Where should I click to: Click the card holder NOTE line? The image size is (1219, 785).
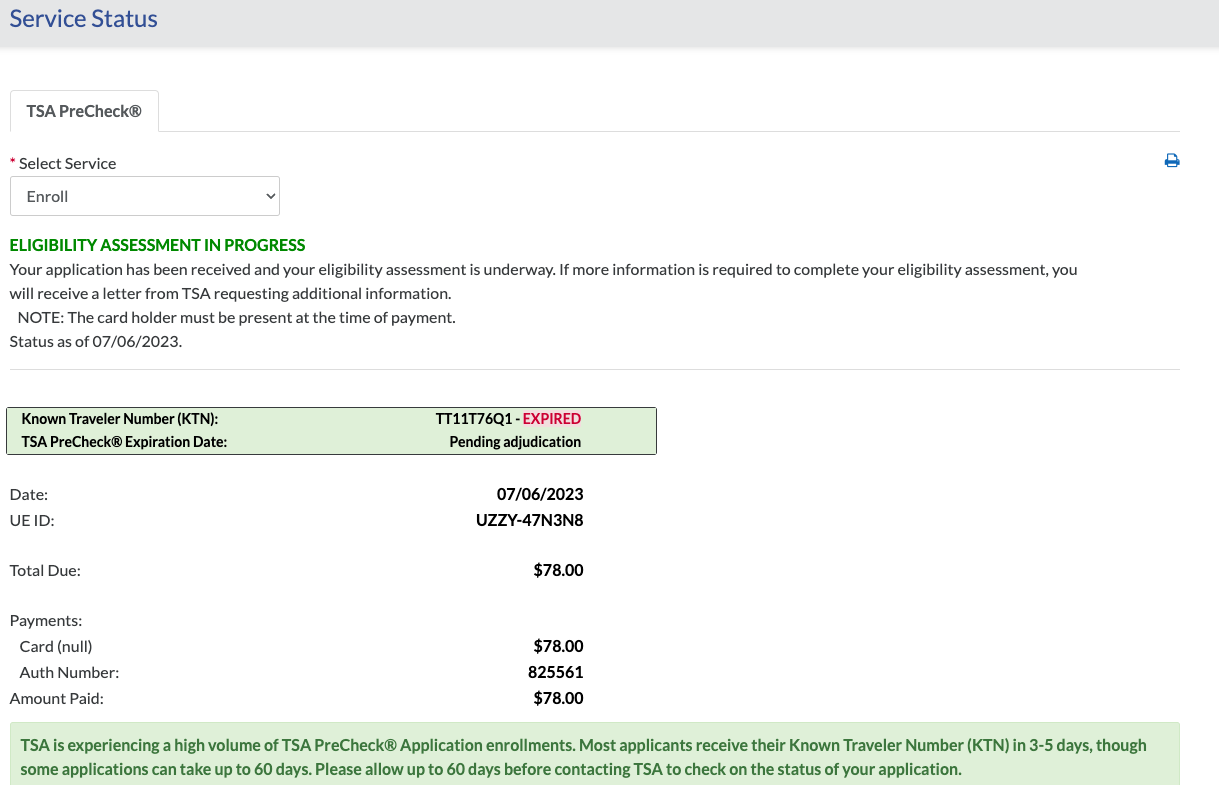coord(236,318)
